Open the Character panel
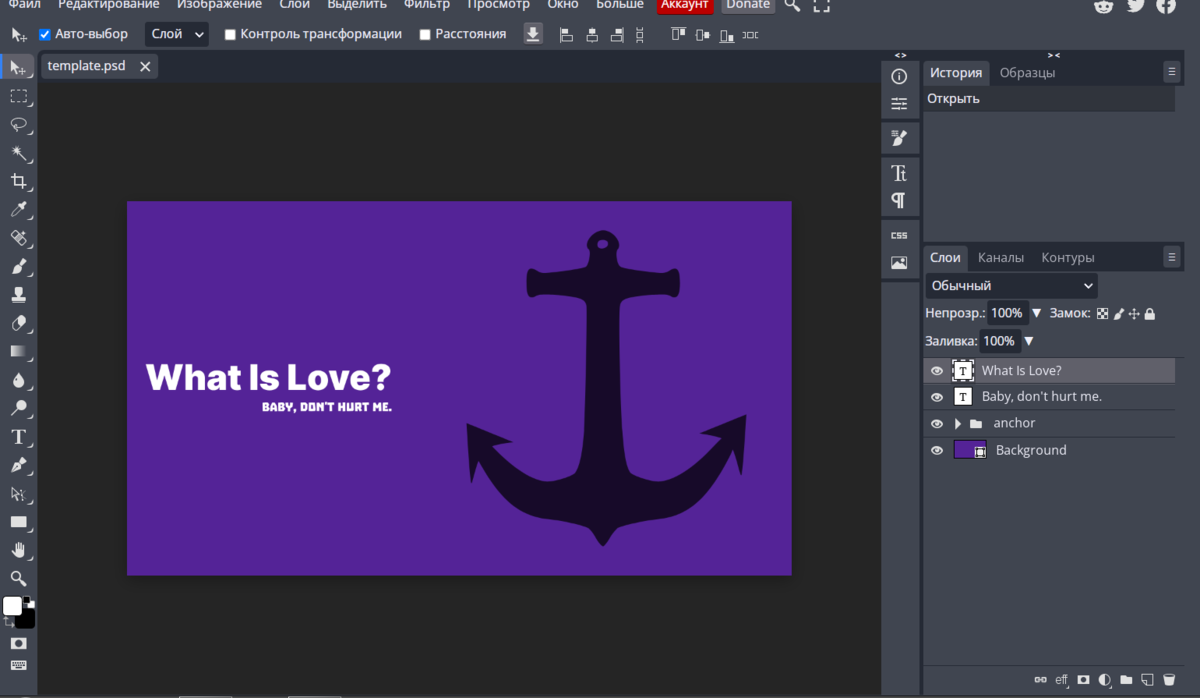 pos(899,173)
